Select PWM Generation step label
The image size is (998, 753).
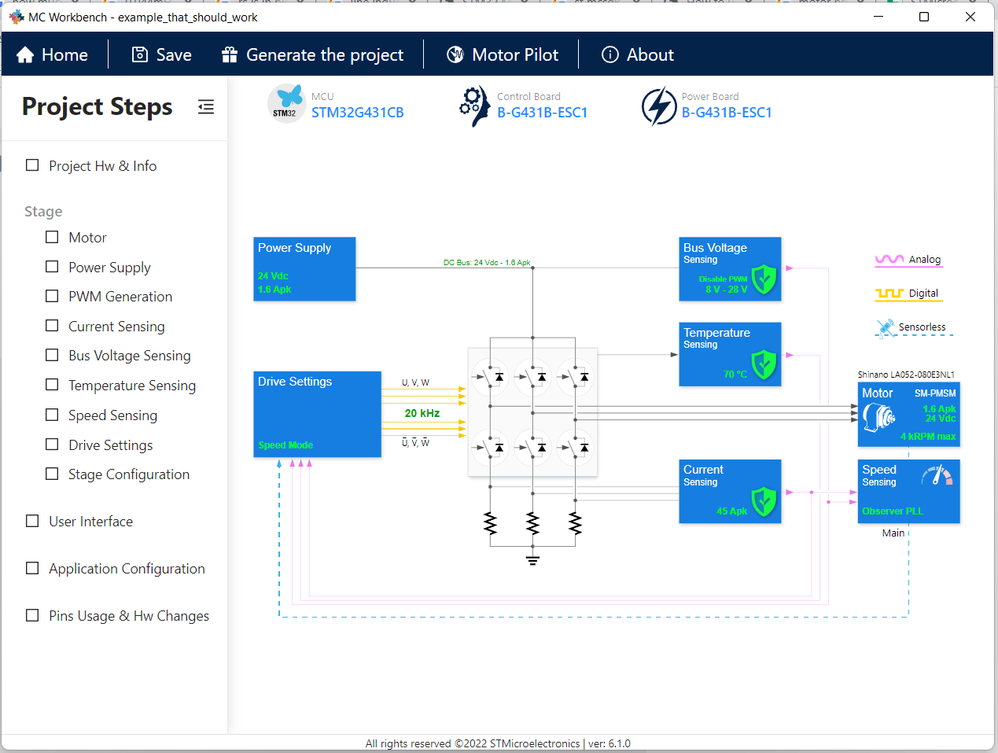point(120,297)
